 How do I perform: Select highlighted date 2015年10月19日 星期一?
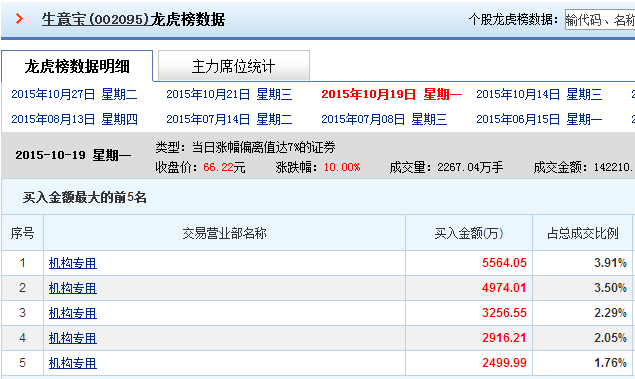click(392, 94)
